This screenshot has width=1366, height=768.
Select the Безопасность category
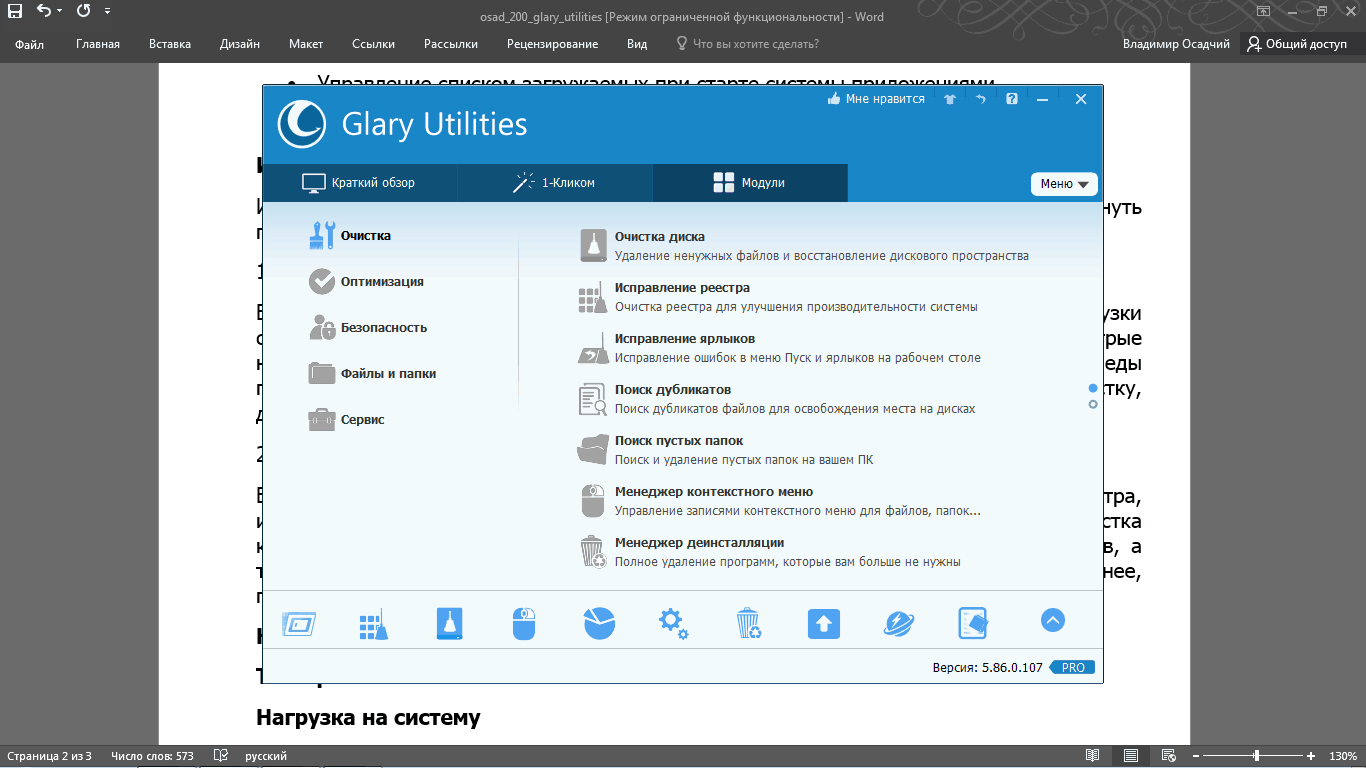pos(369,328)
